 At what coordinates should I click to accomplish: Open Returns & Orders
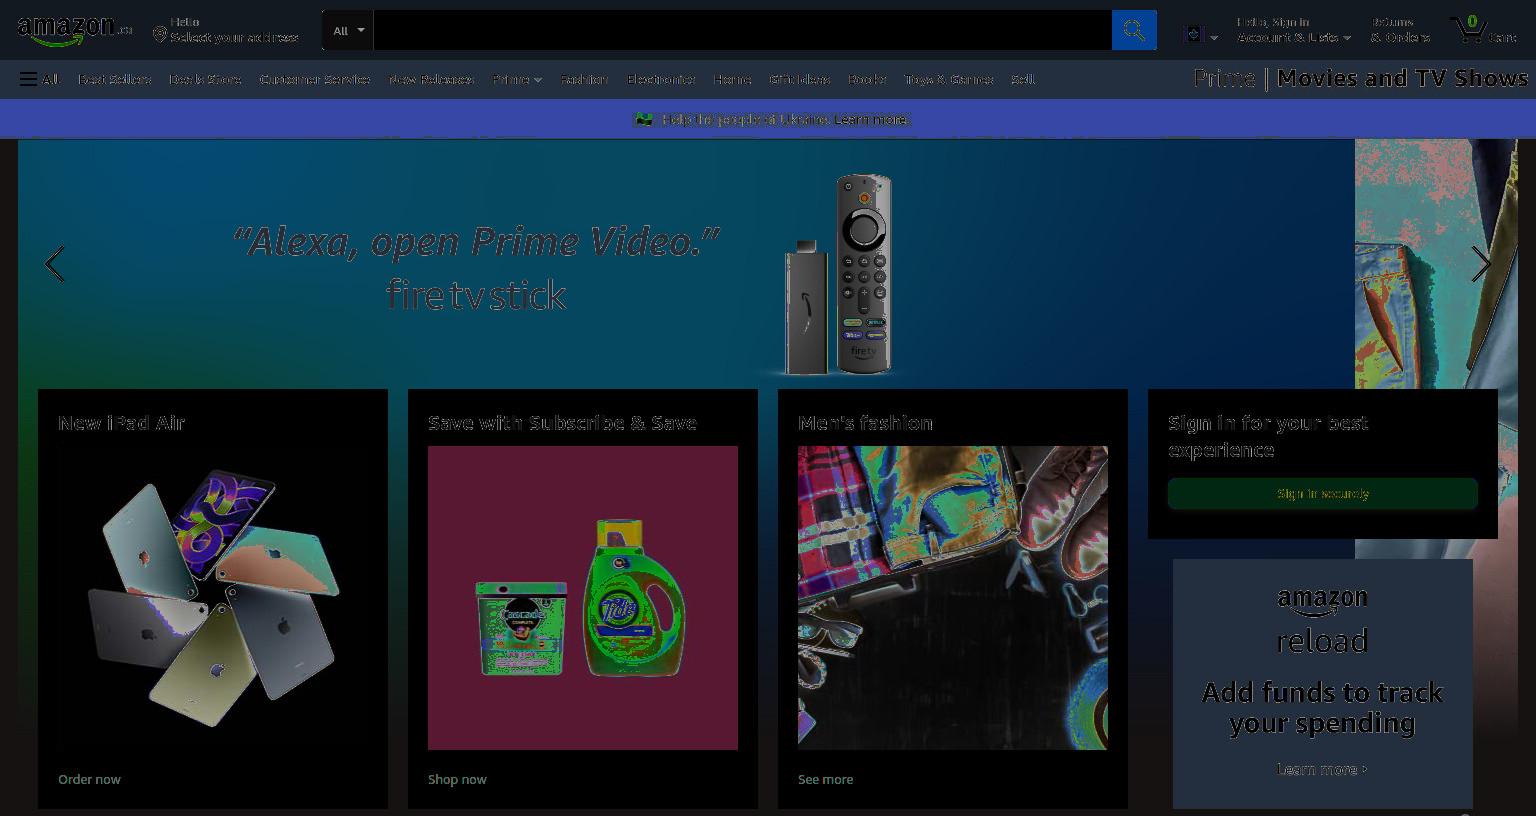(x=1400, y=30)
